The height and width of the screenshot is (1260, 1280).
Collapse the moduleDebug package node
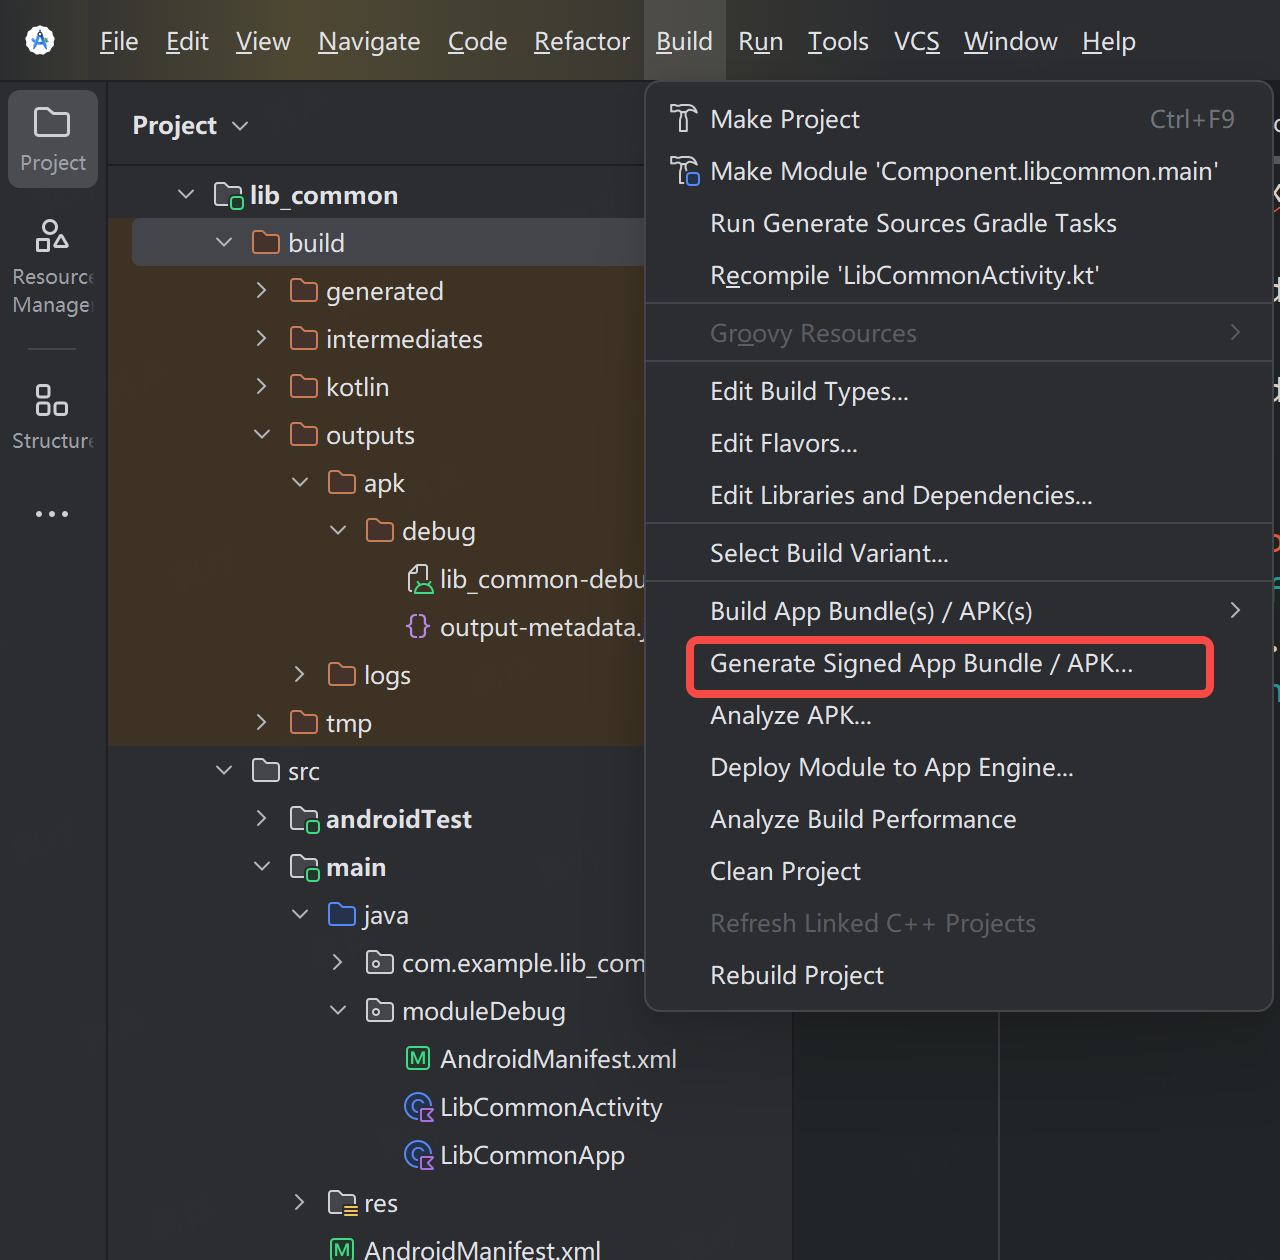point(338,1010)
